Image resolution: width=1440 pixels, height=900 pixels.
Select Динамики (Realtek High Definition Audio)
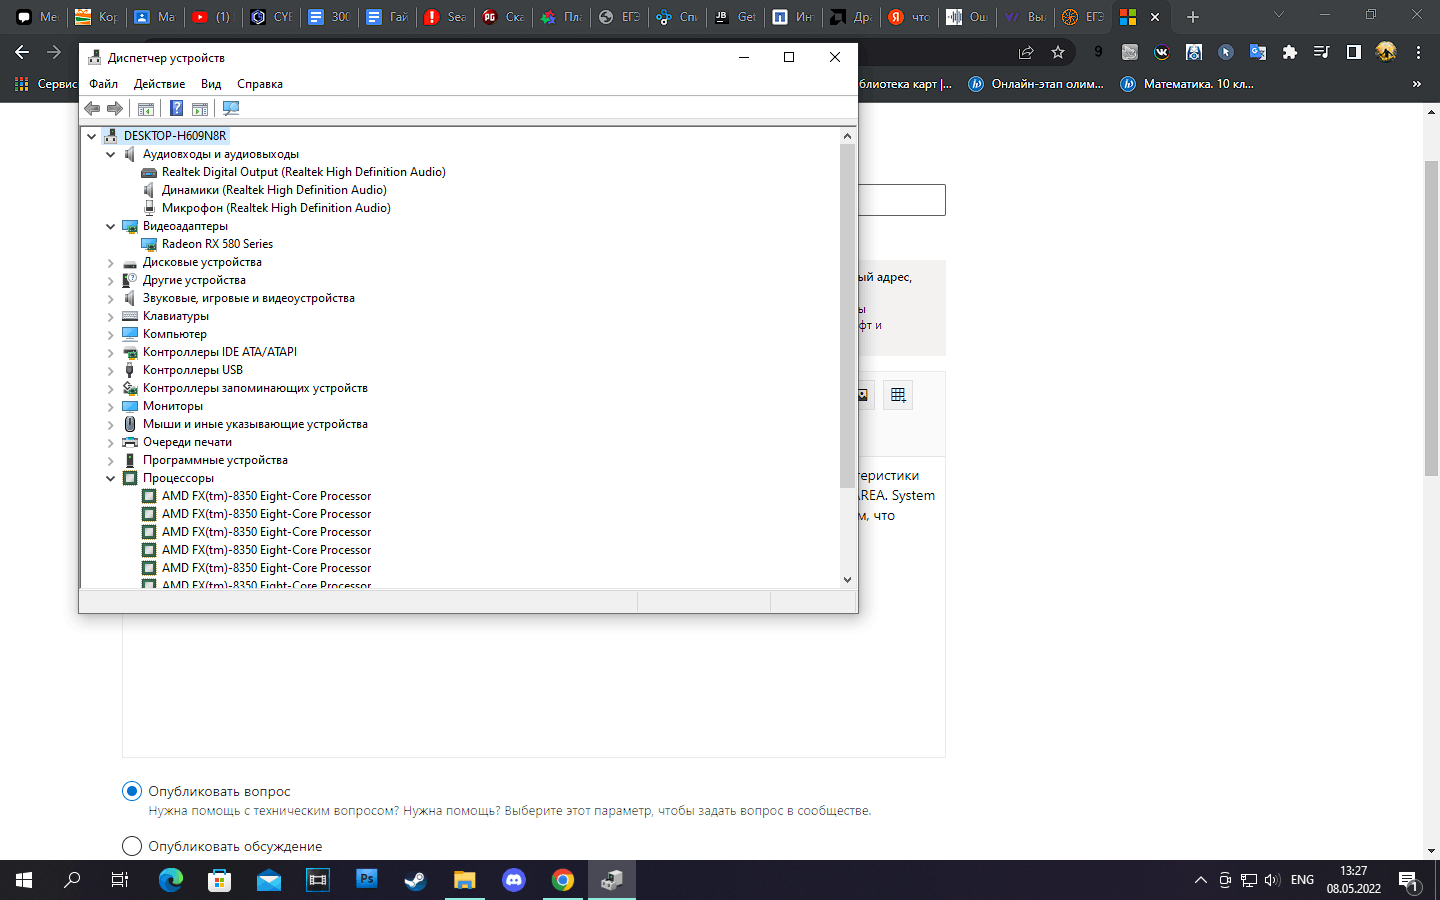(x=274, y=190)
